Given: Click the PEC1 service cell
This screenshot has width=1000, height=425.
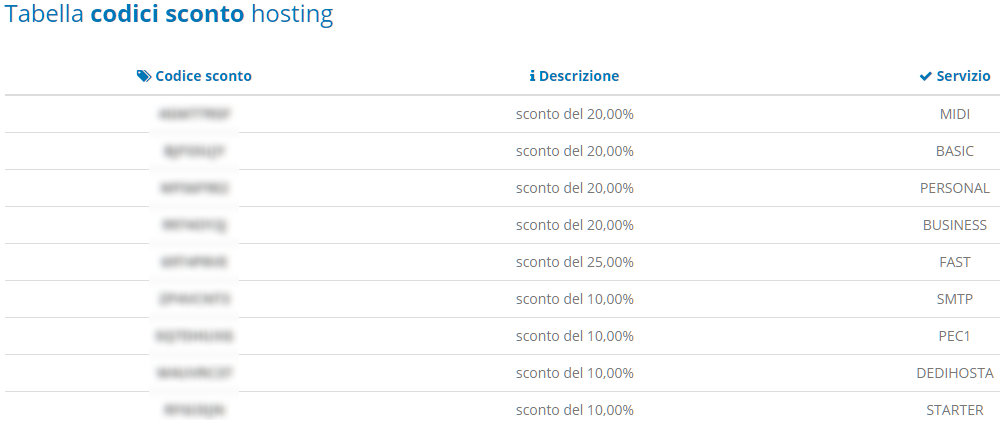Looking at the screenshot, I should pos(955,336).
